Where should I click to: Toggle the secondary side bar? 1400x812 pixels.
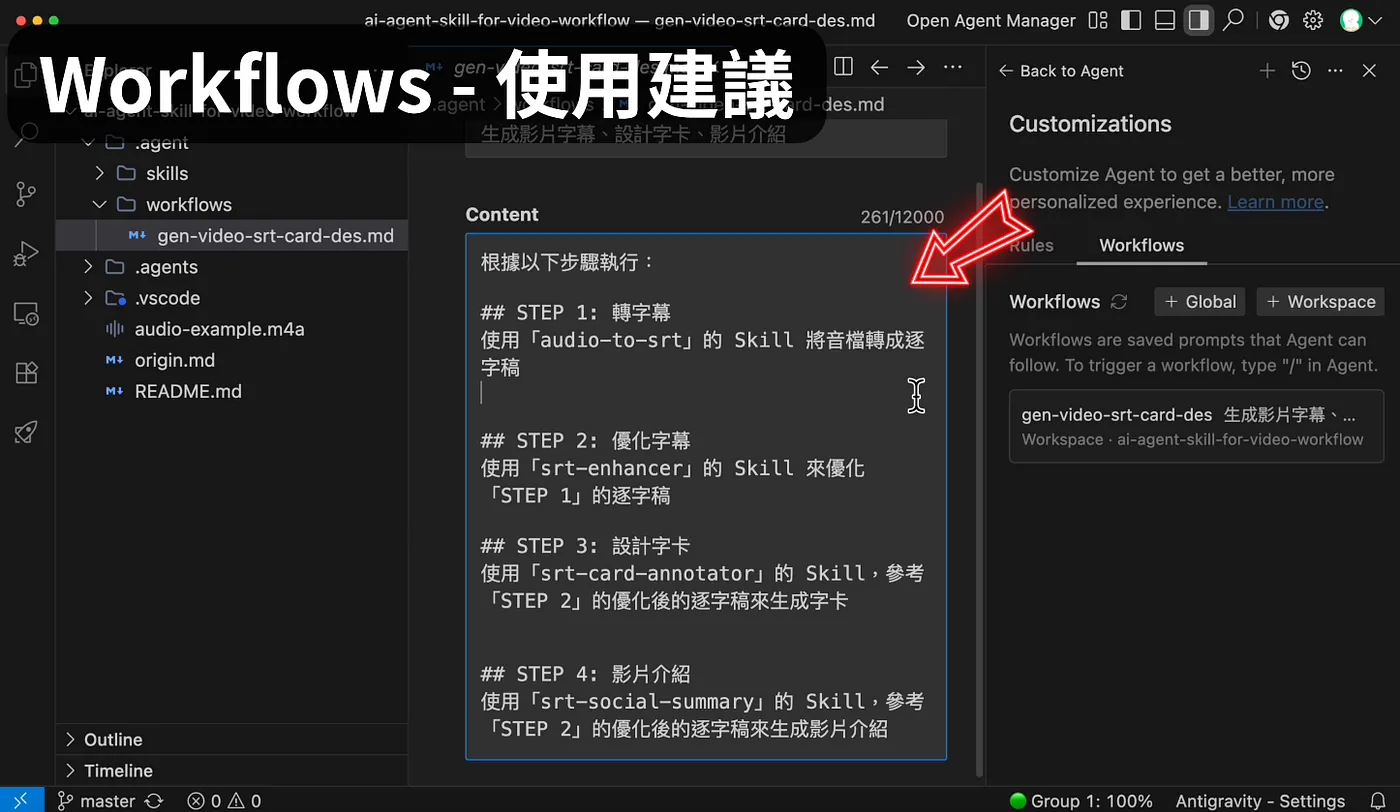pos(1198,20)
